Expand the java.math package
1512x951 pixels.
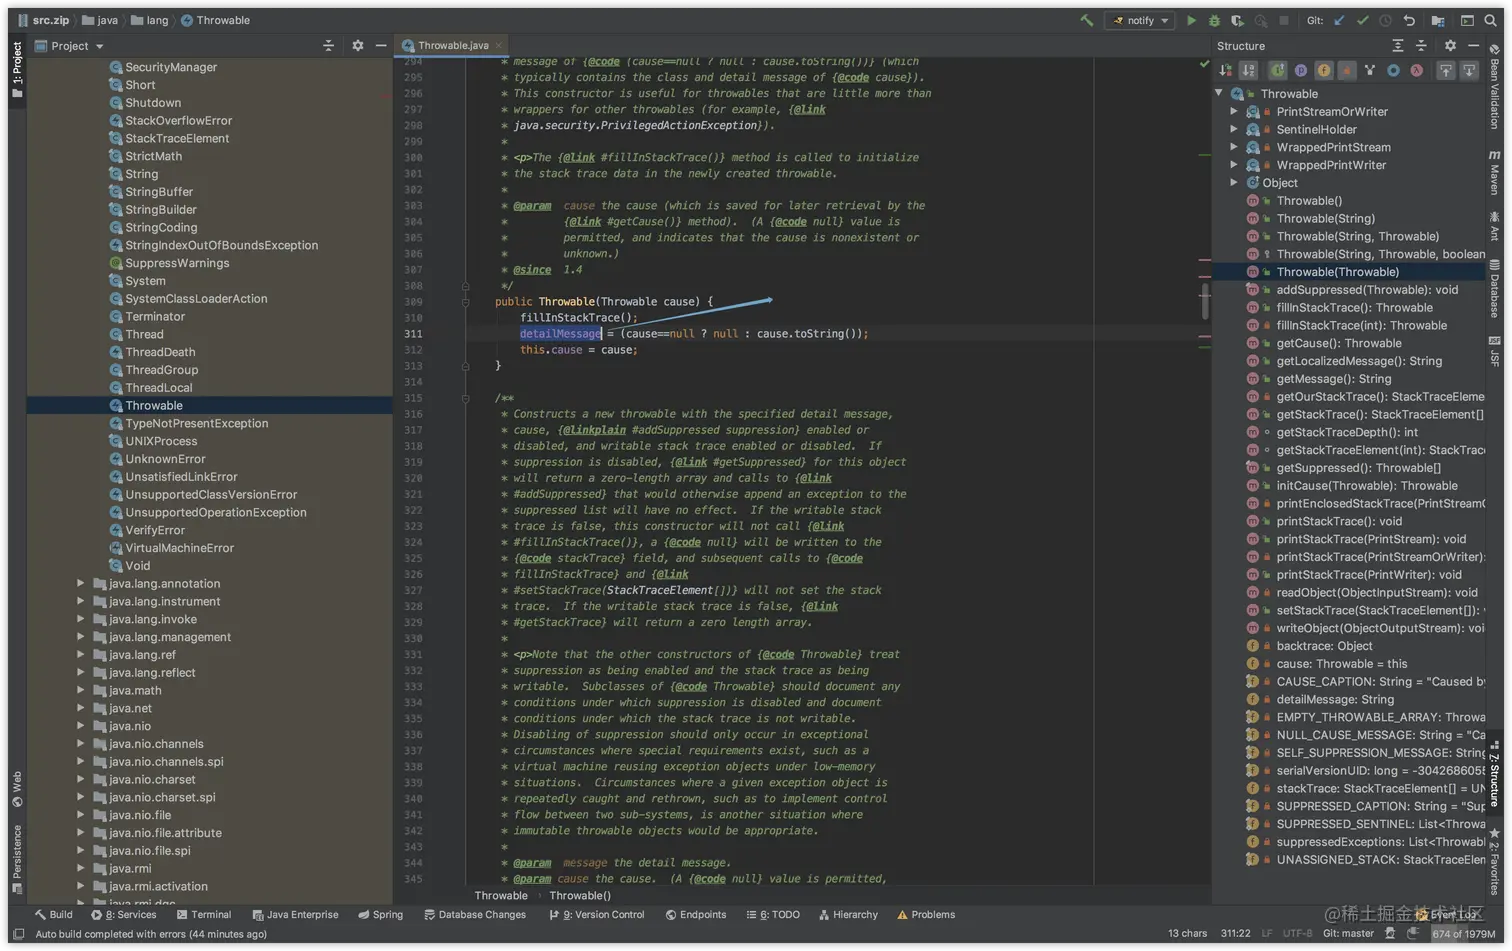point(81,690)
